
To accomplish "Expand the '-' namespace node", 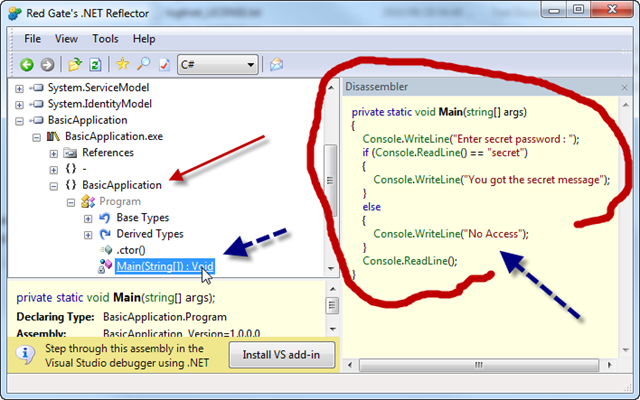I will pos(53,170).
